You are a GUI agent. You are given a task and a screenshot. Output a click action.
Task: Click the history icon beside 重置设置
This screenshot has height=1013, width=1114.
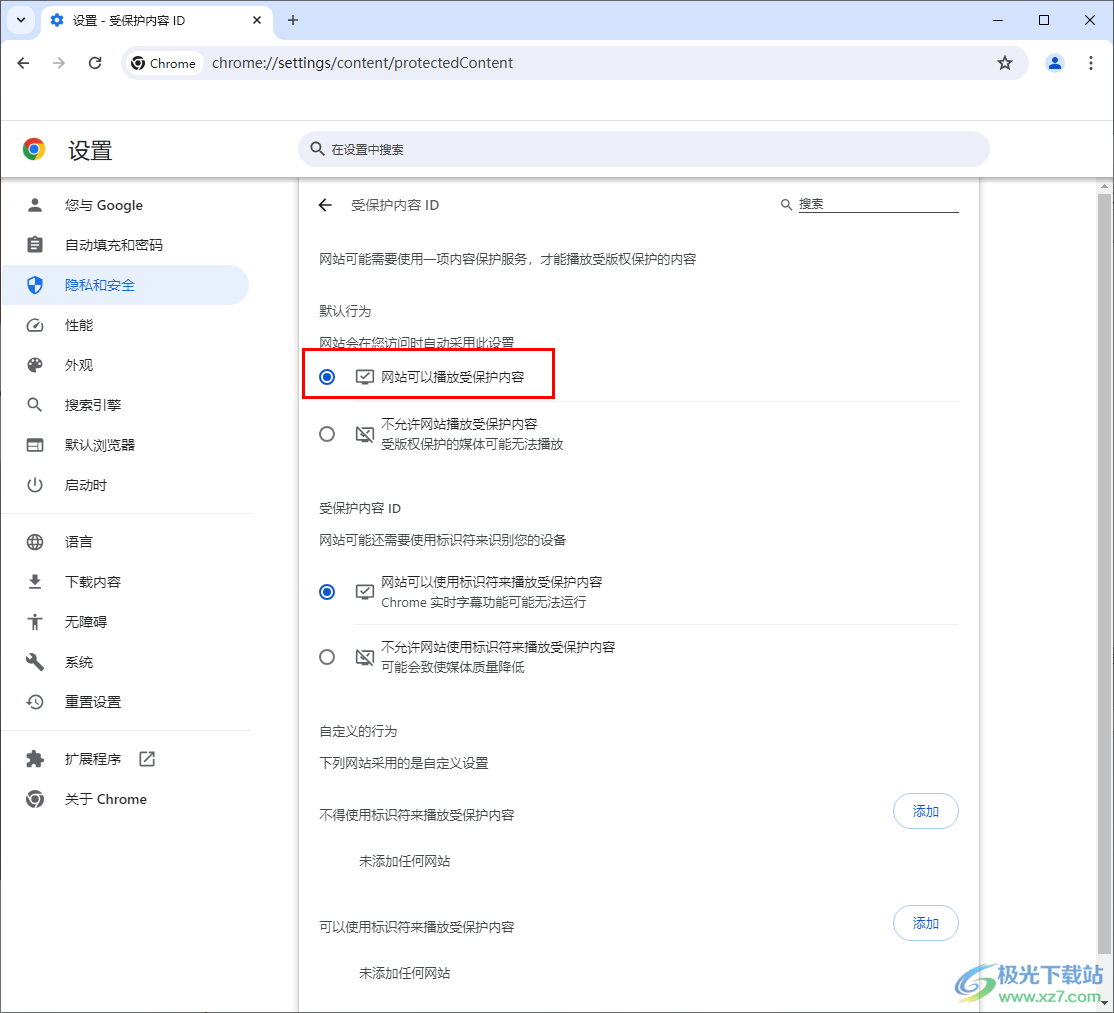point(35,702)
